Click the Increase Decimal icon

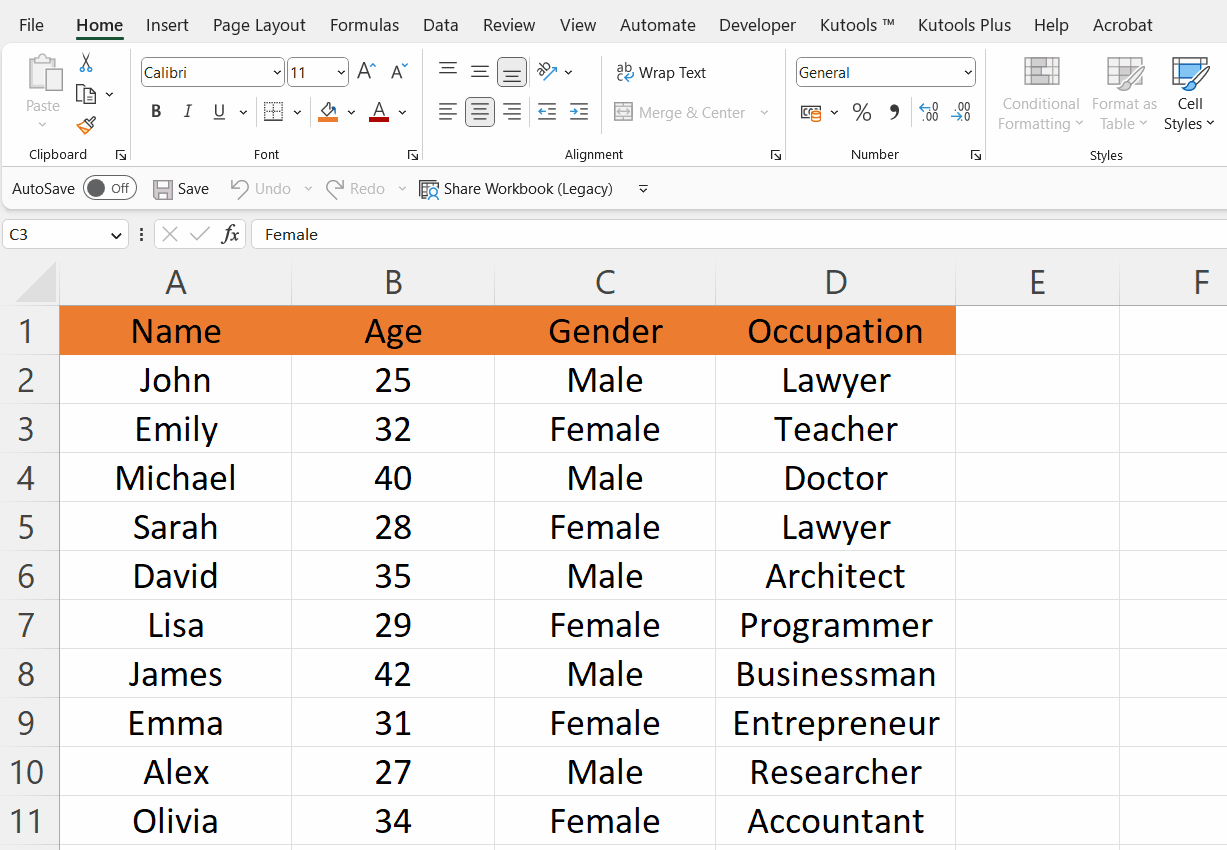tap(928, 113)
